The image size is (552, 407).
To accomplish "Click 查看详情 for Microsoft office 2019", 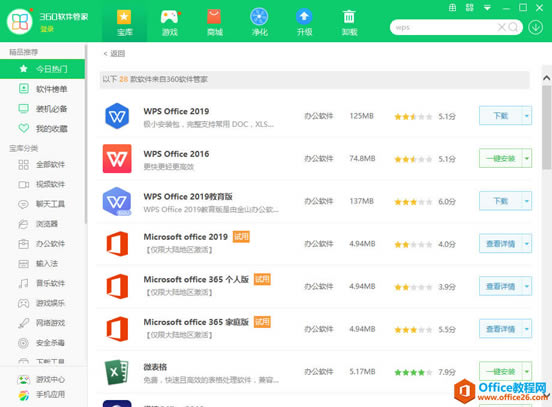I will pyautogui.click(x=500, y=244).
